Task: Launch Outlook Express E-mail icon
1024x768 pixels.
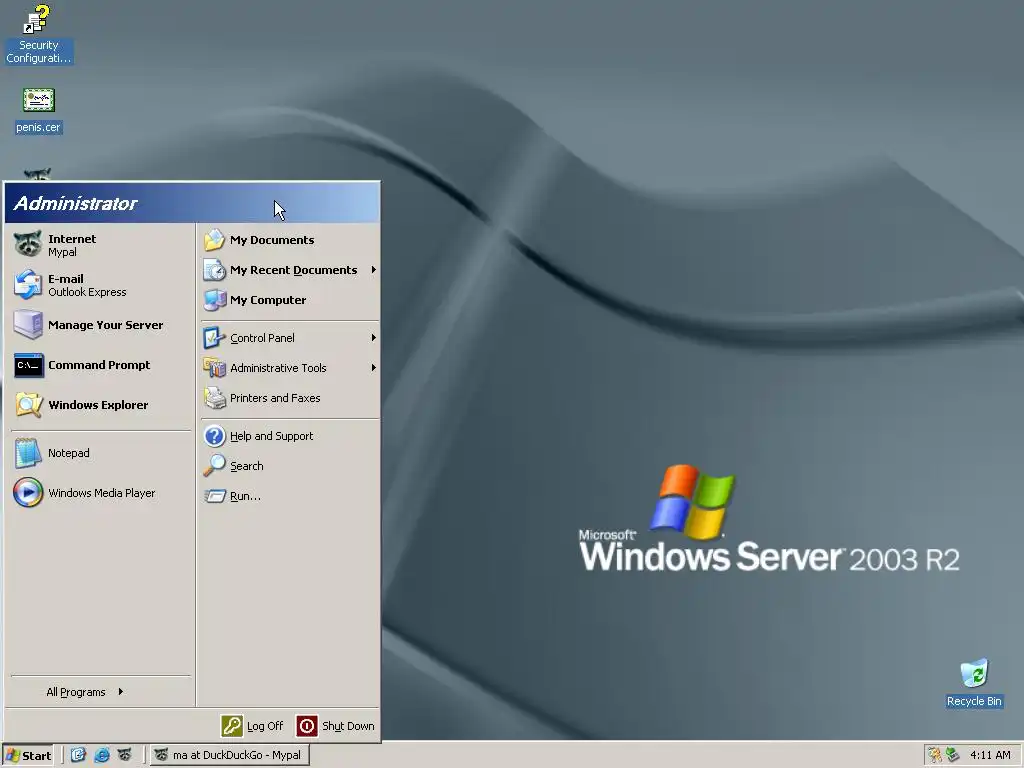Action: (x=28, y=285)
